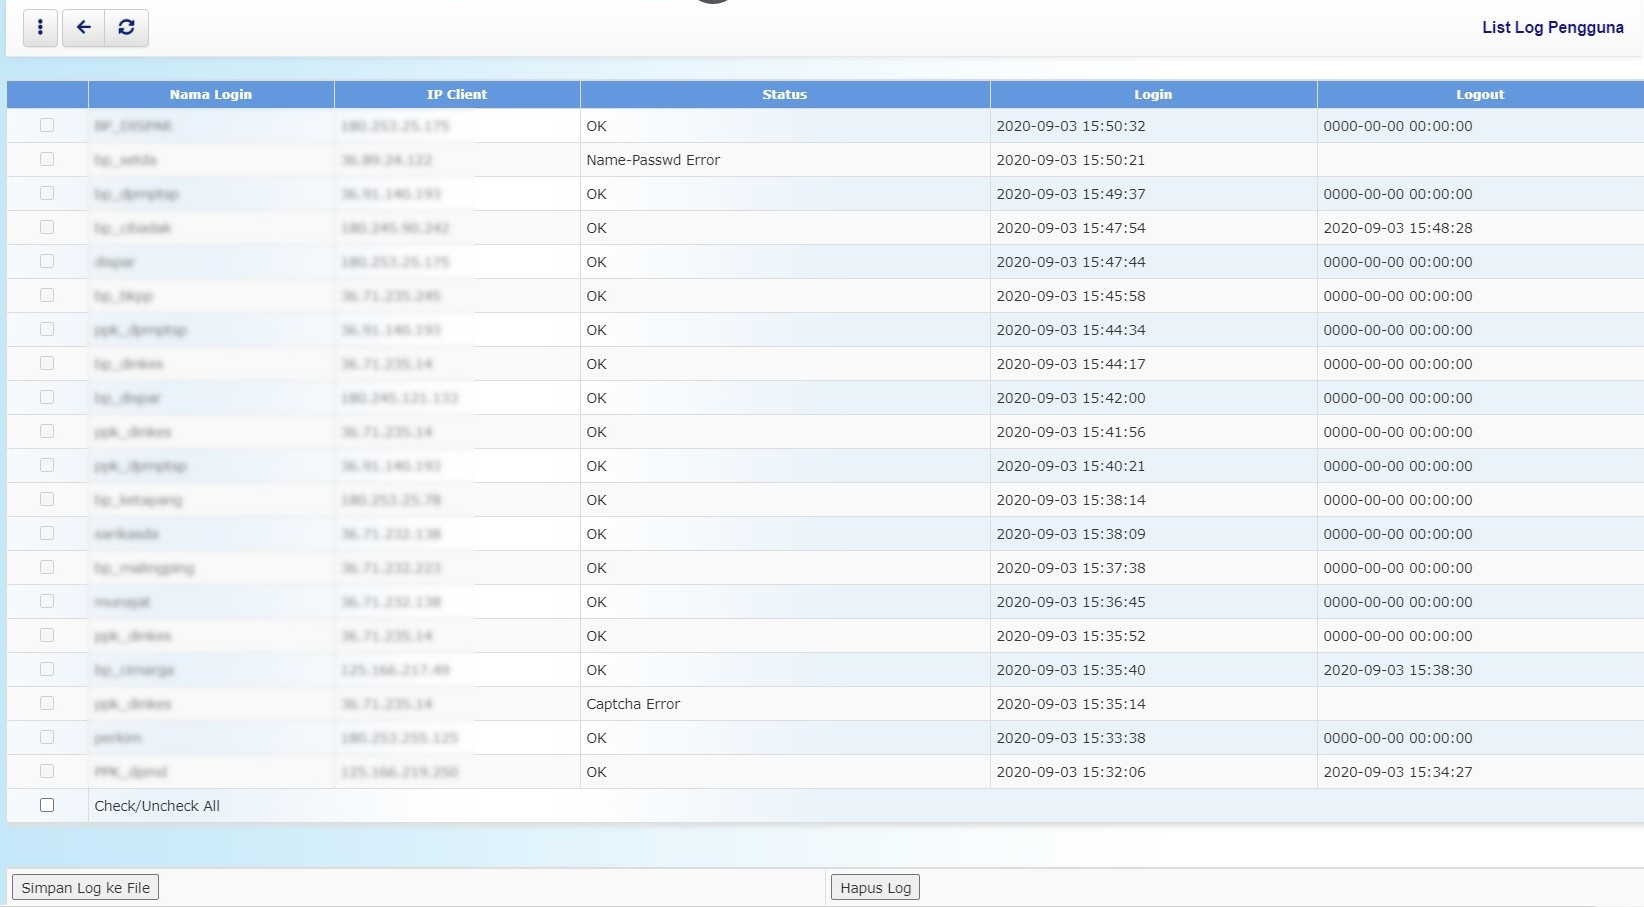Click login time '2020-09-03 15:47:44'
Viewport: 1644px width, 907px height.
[x=1071, y=262]
